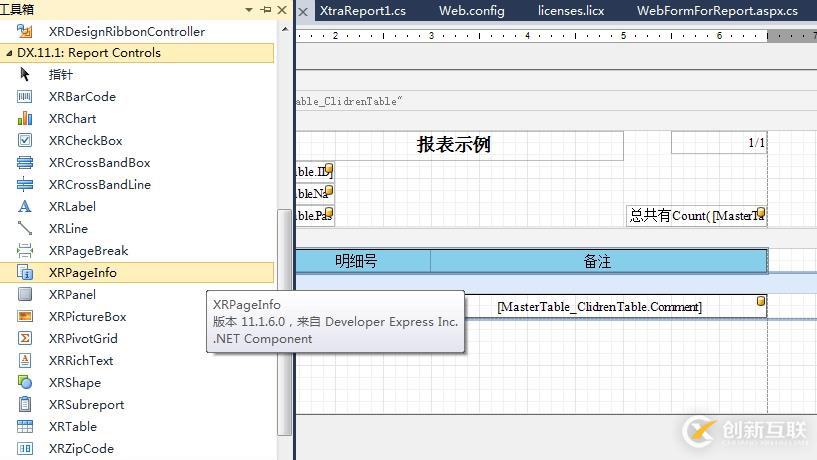Click the XRDesignRibbonController entry text
This screenshot has height=460, width=817.
[127, 31]
